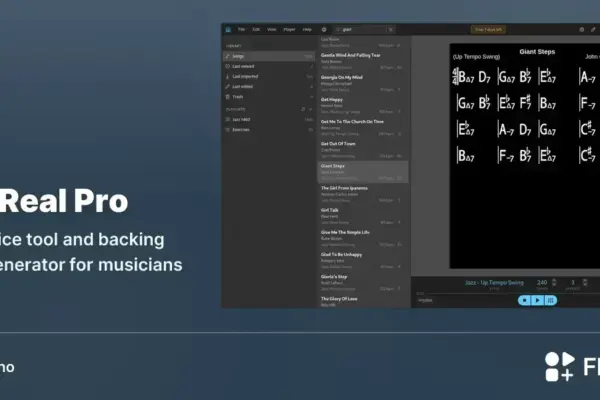Select Last imported in the sidebar
Image resolution: width=600 pixels, height=400 pixels.
[269, 77]
